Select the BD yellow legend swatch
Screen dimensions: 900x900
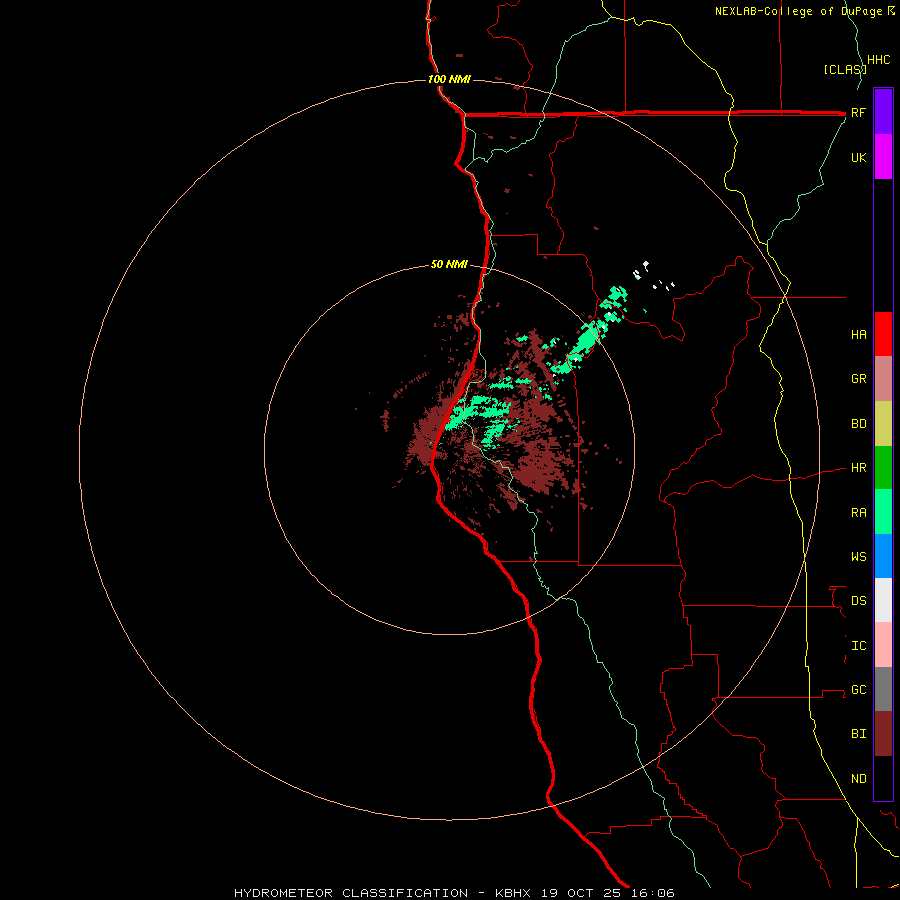pyautogui.click(x=883, y=423)
